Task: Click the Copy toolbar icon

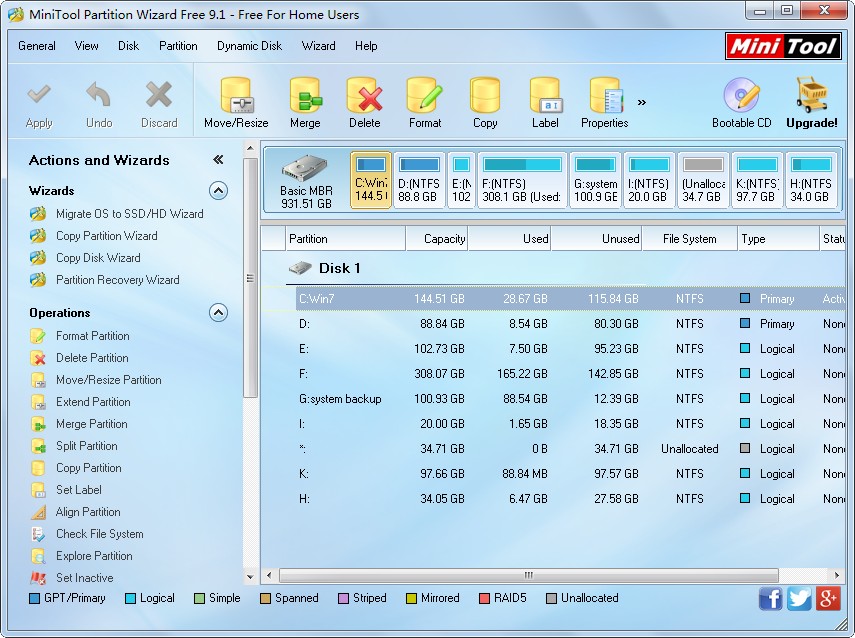Action: tap(485, 104)
